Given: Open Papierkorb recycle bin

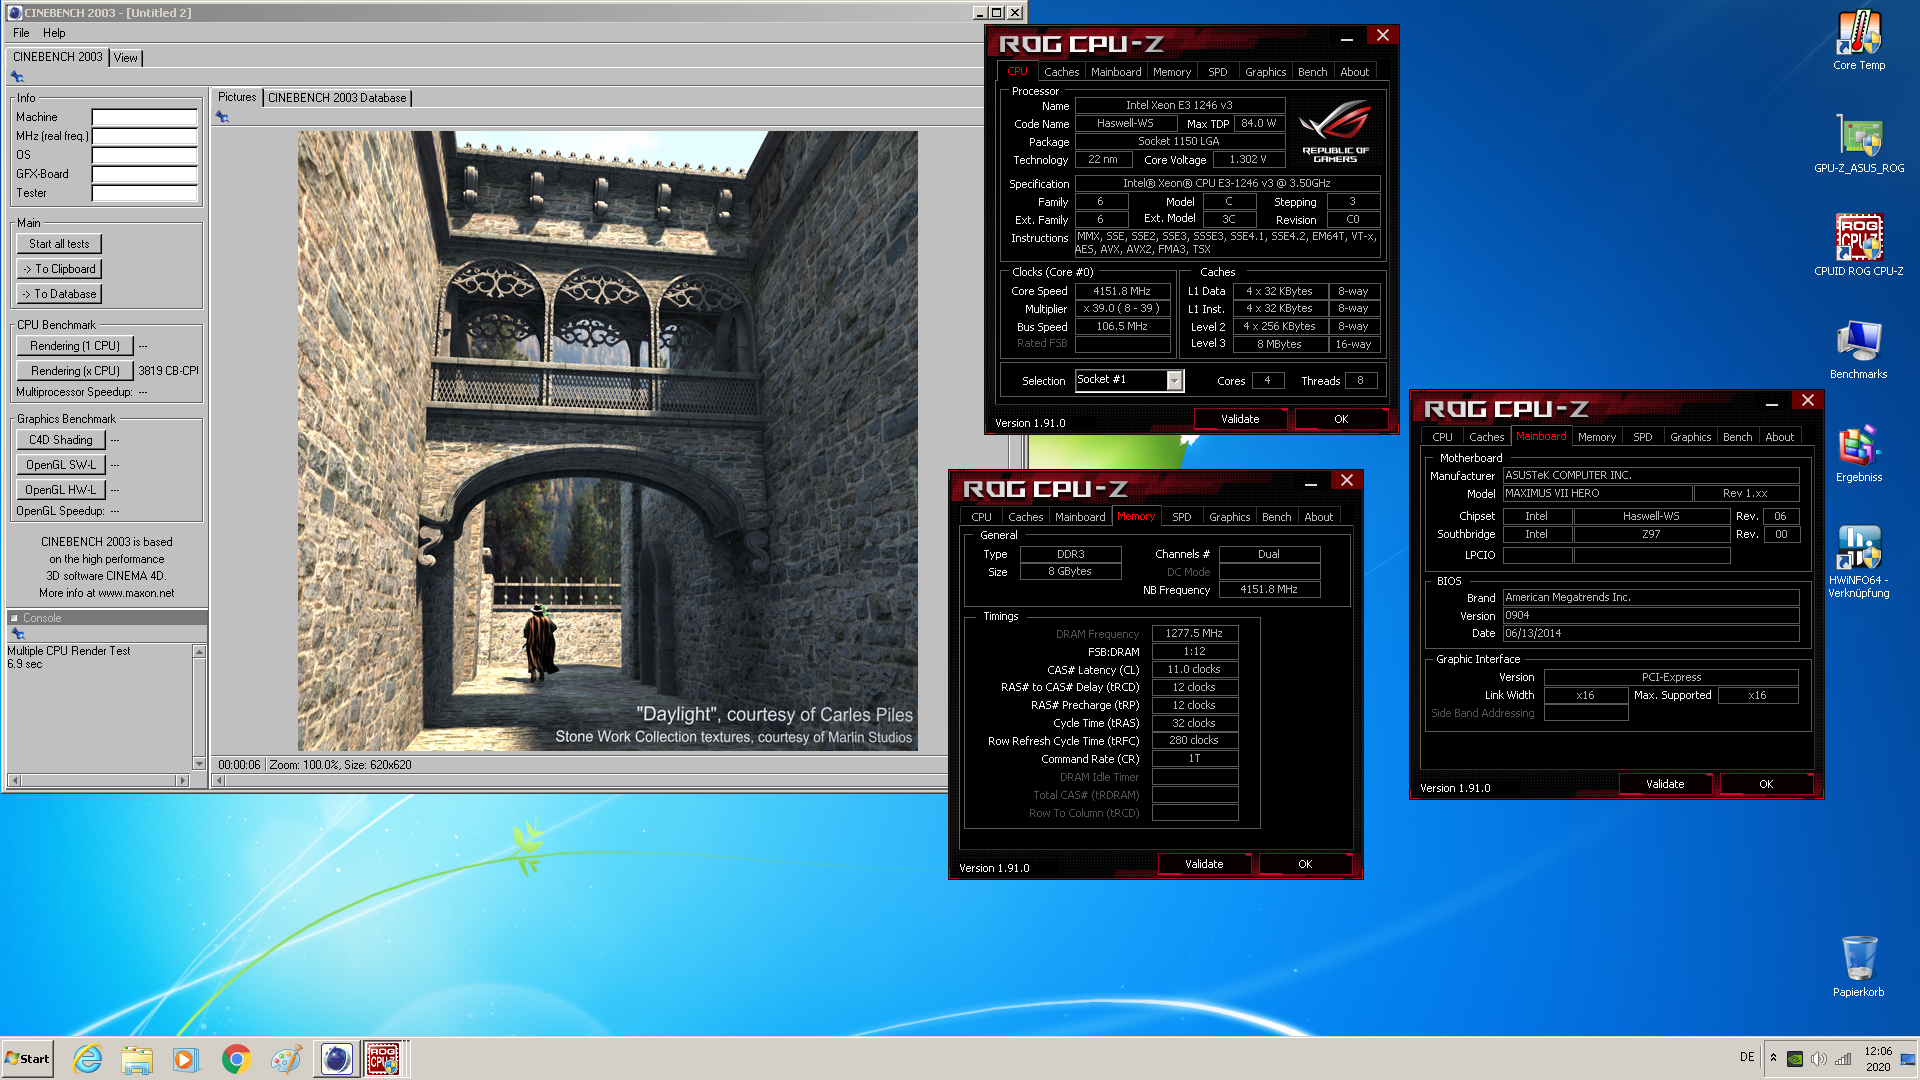Looking at the screenshot, I should click(x=1858, y=966).
